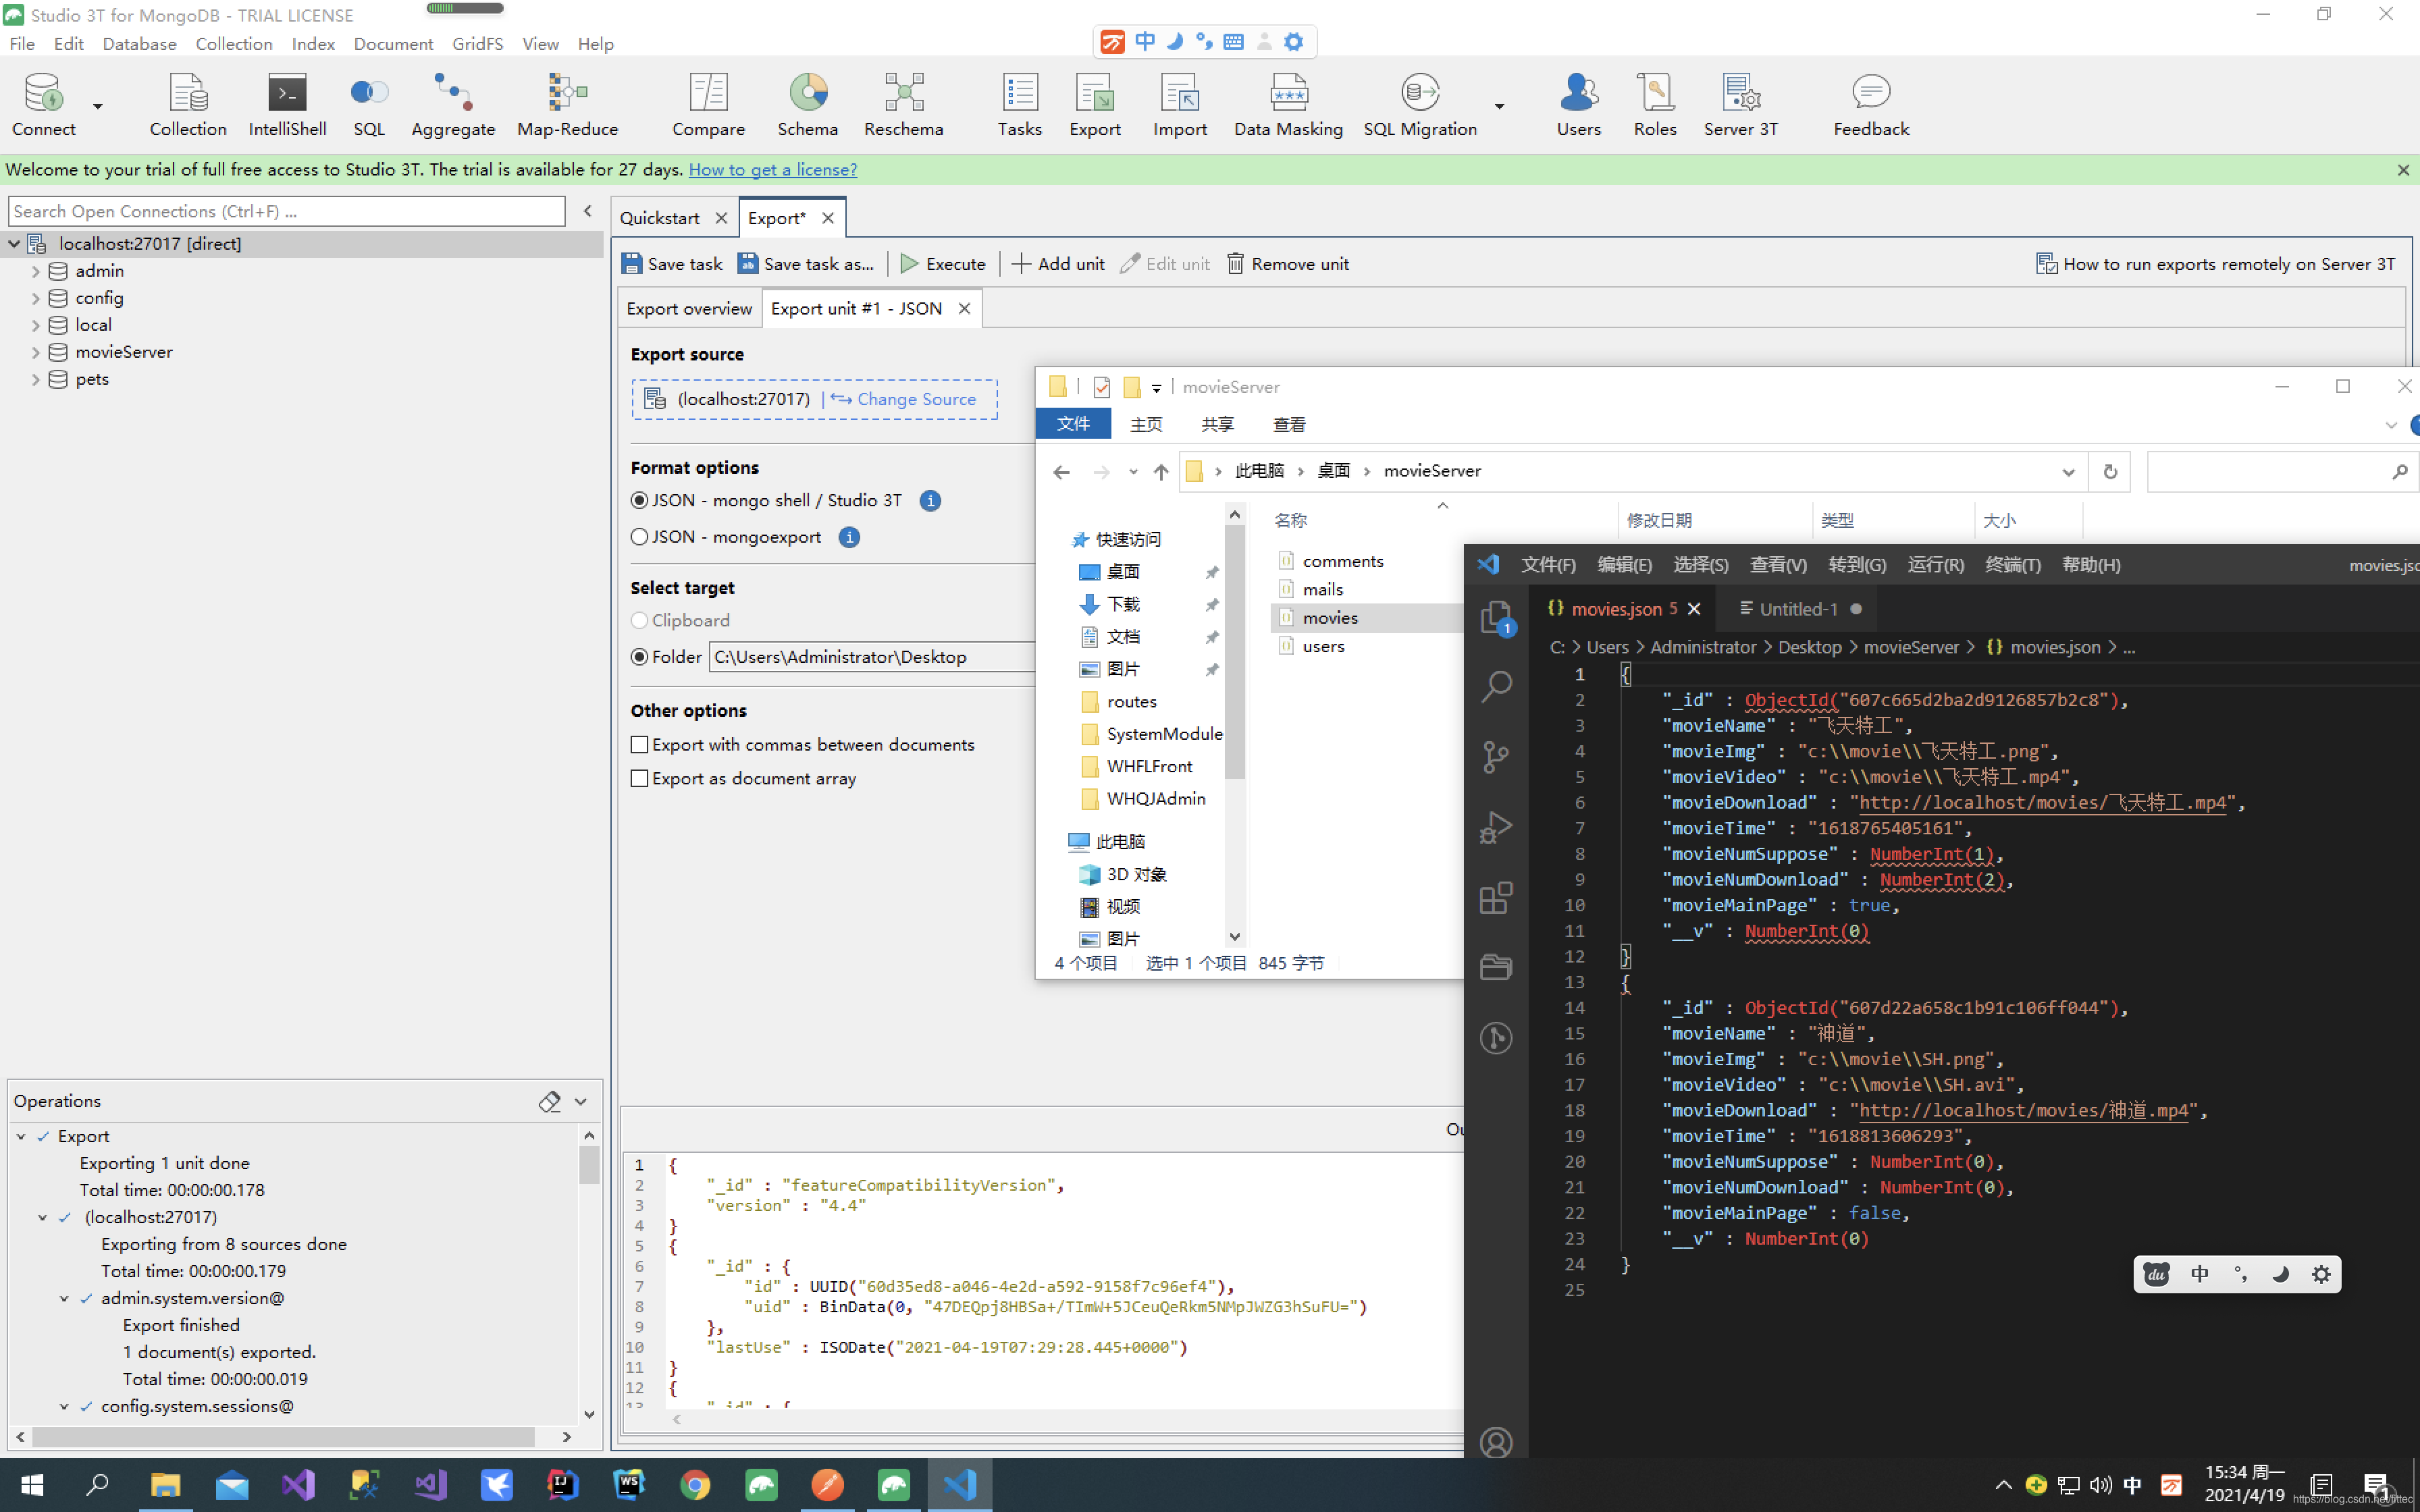Open the Connect dropdown arrow

(x=98, y=105)
